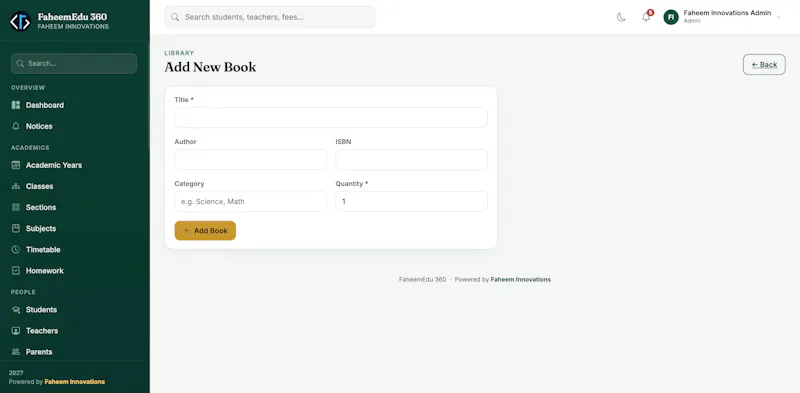Open the Notices menu item
Image resolution: width=800 pixels, height=393 pixels.
pyautogui.click(x=73, y=126)
